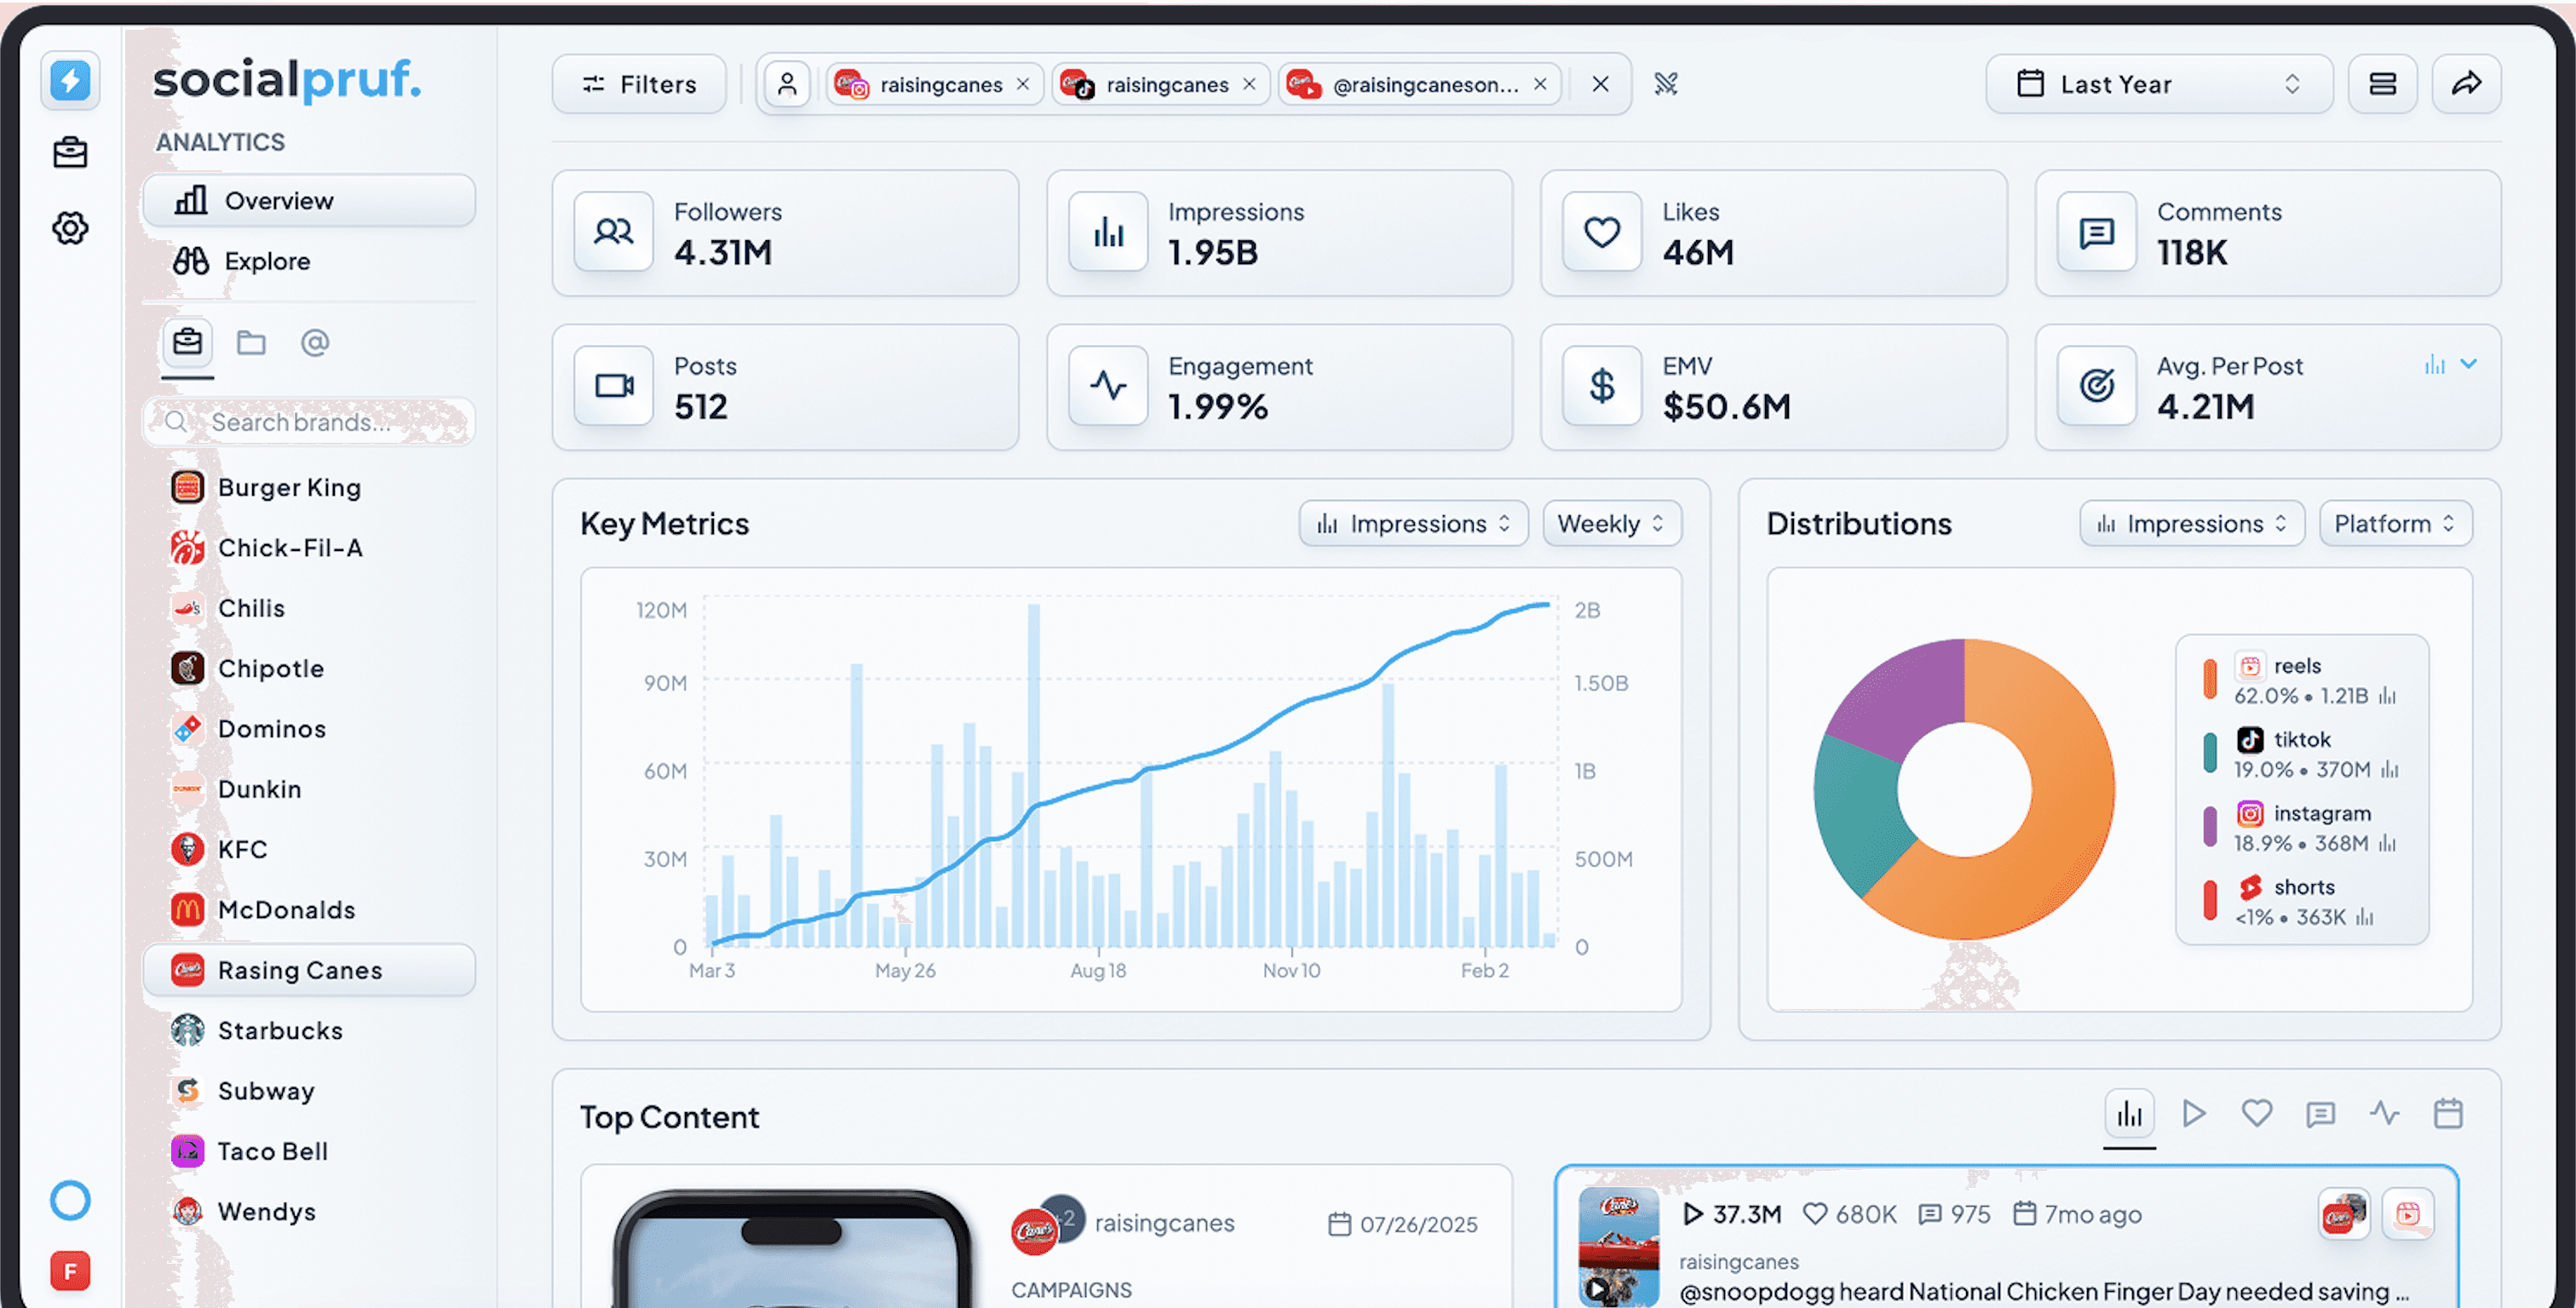Switch to the folder tab in sidebar
The width and height of the screenshot is (2576, 1308).
(251, 343)
